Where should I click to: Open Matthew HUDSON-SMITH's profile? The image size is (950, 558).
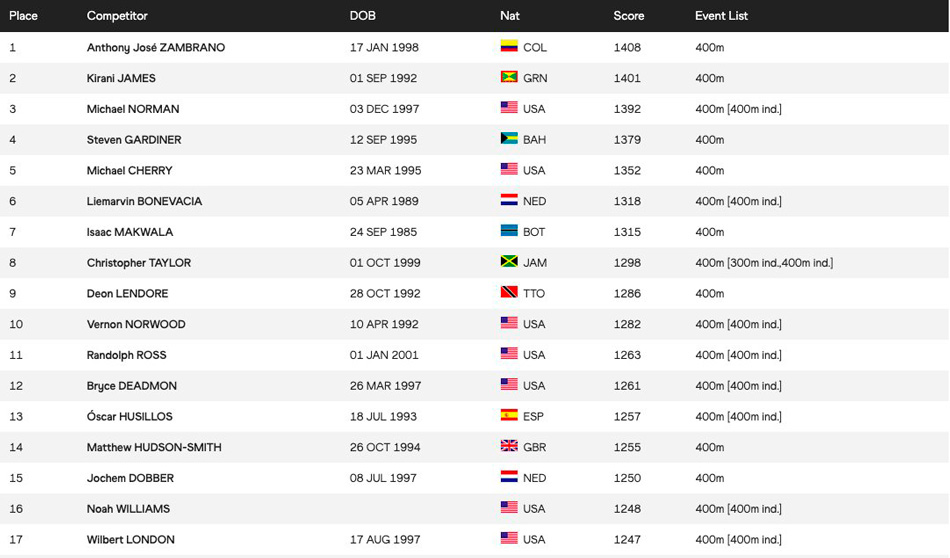pos(154,447)
